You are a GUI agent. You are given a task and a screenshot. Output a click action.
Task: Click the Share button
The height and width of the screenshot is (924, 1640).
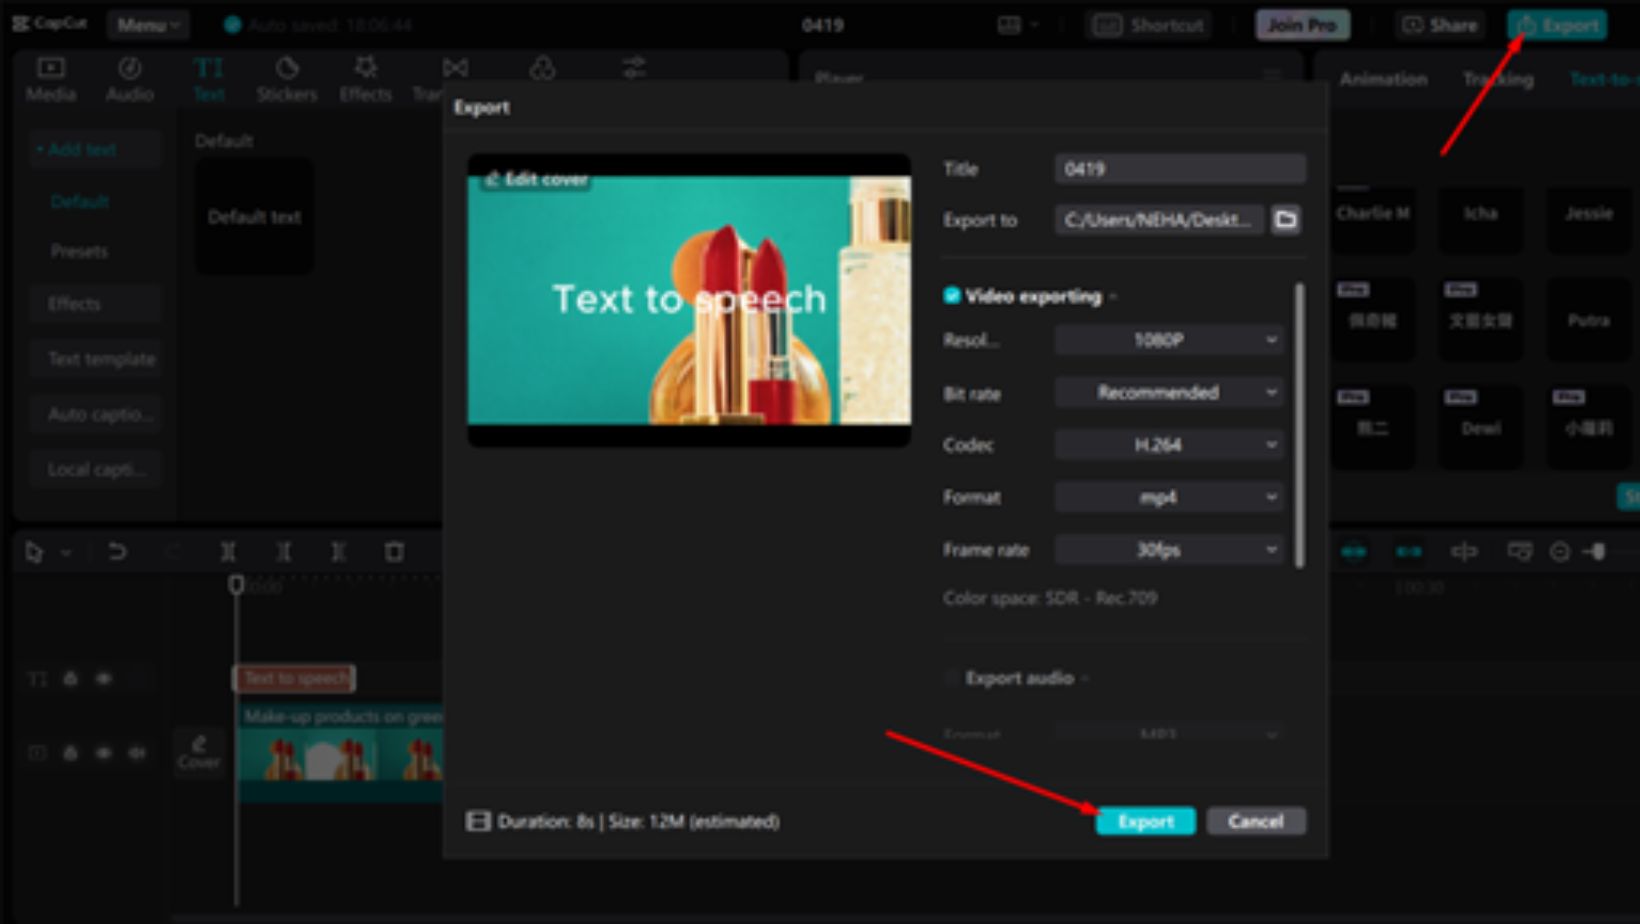pyautogui.click(x=1440, y=25)
